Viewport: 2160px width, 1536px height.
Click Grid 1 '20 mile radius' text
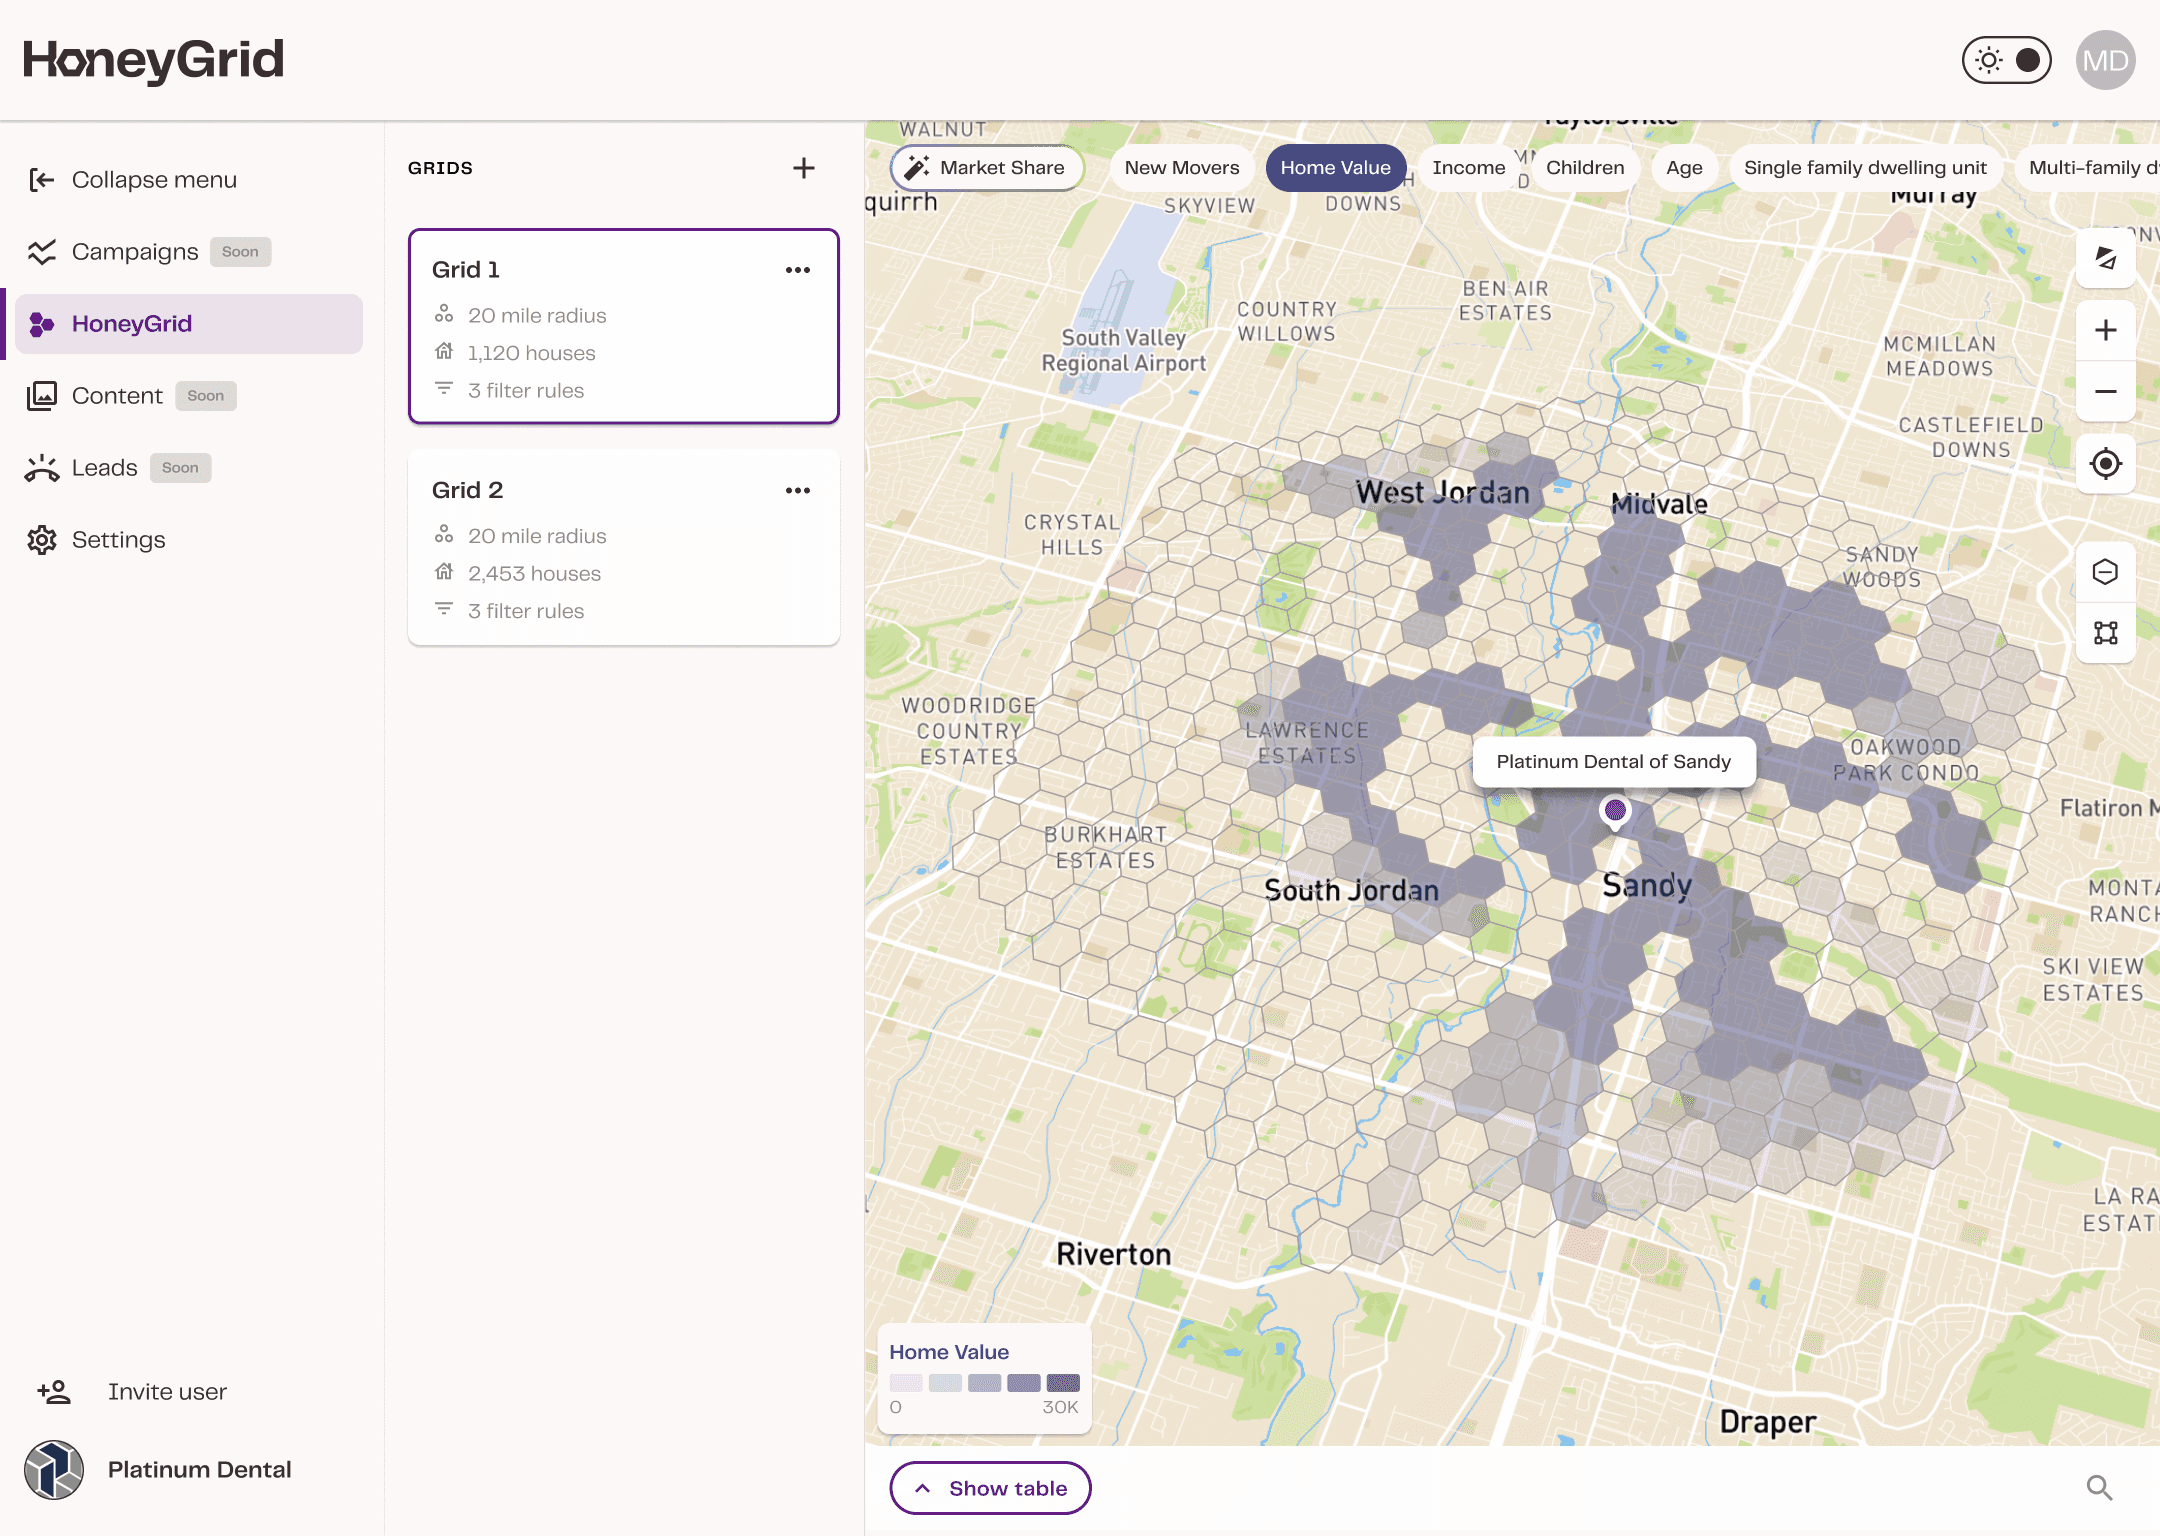coord(537,316)
